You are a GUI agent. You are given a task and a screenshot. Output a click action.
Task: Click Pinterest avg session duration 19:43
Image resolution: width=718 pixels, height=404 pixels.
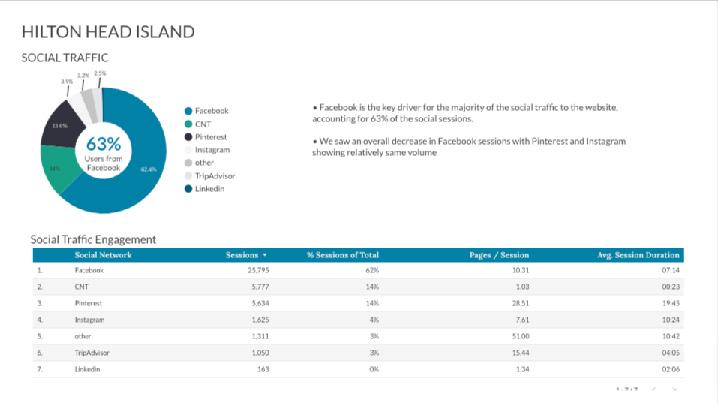click(670, 303)
